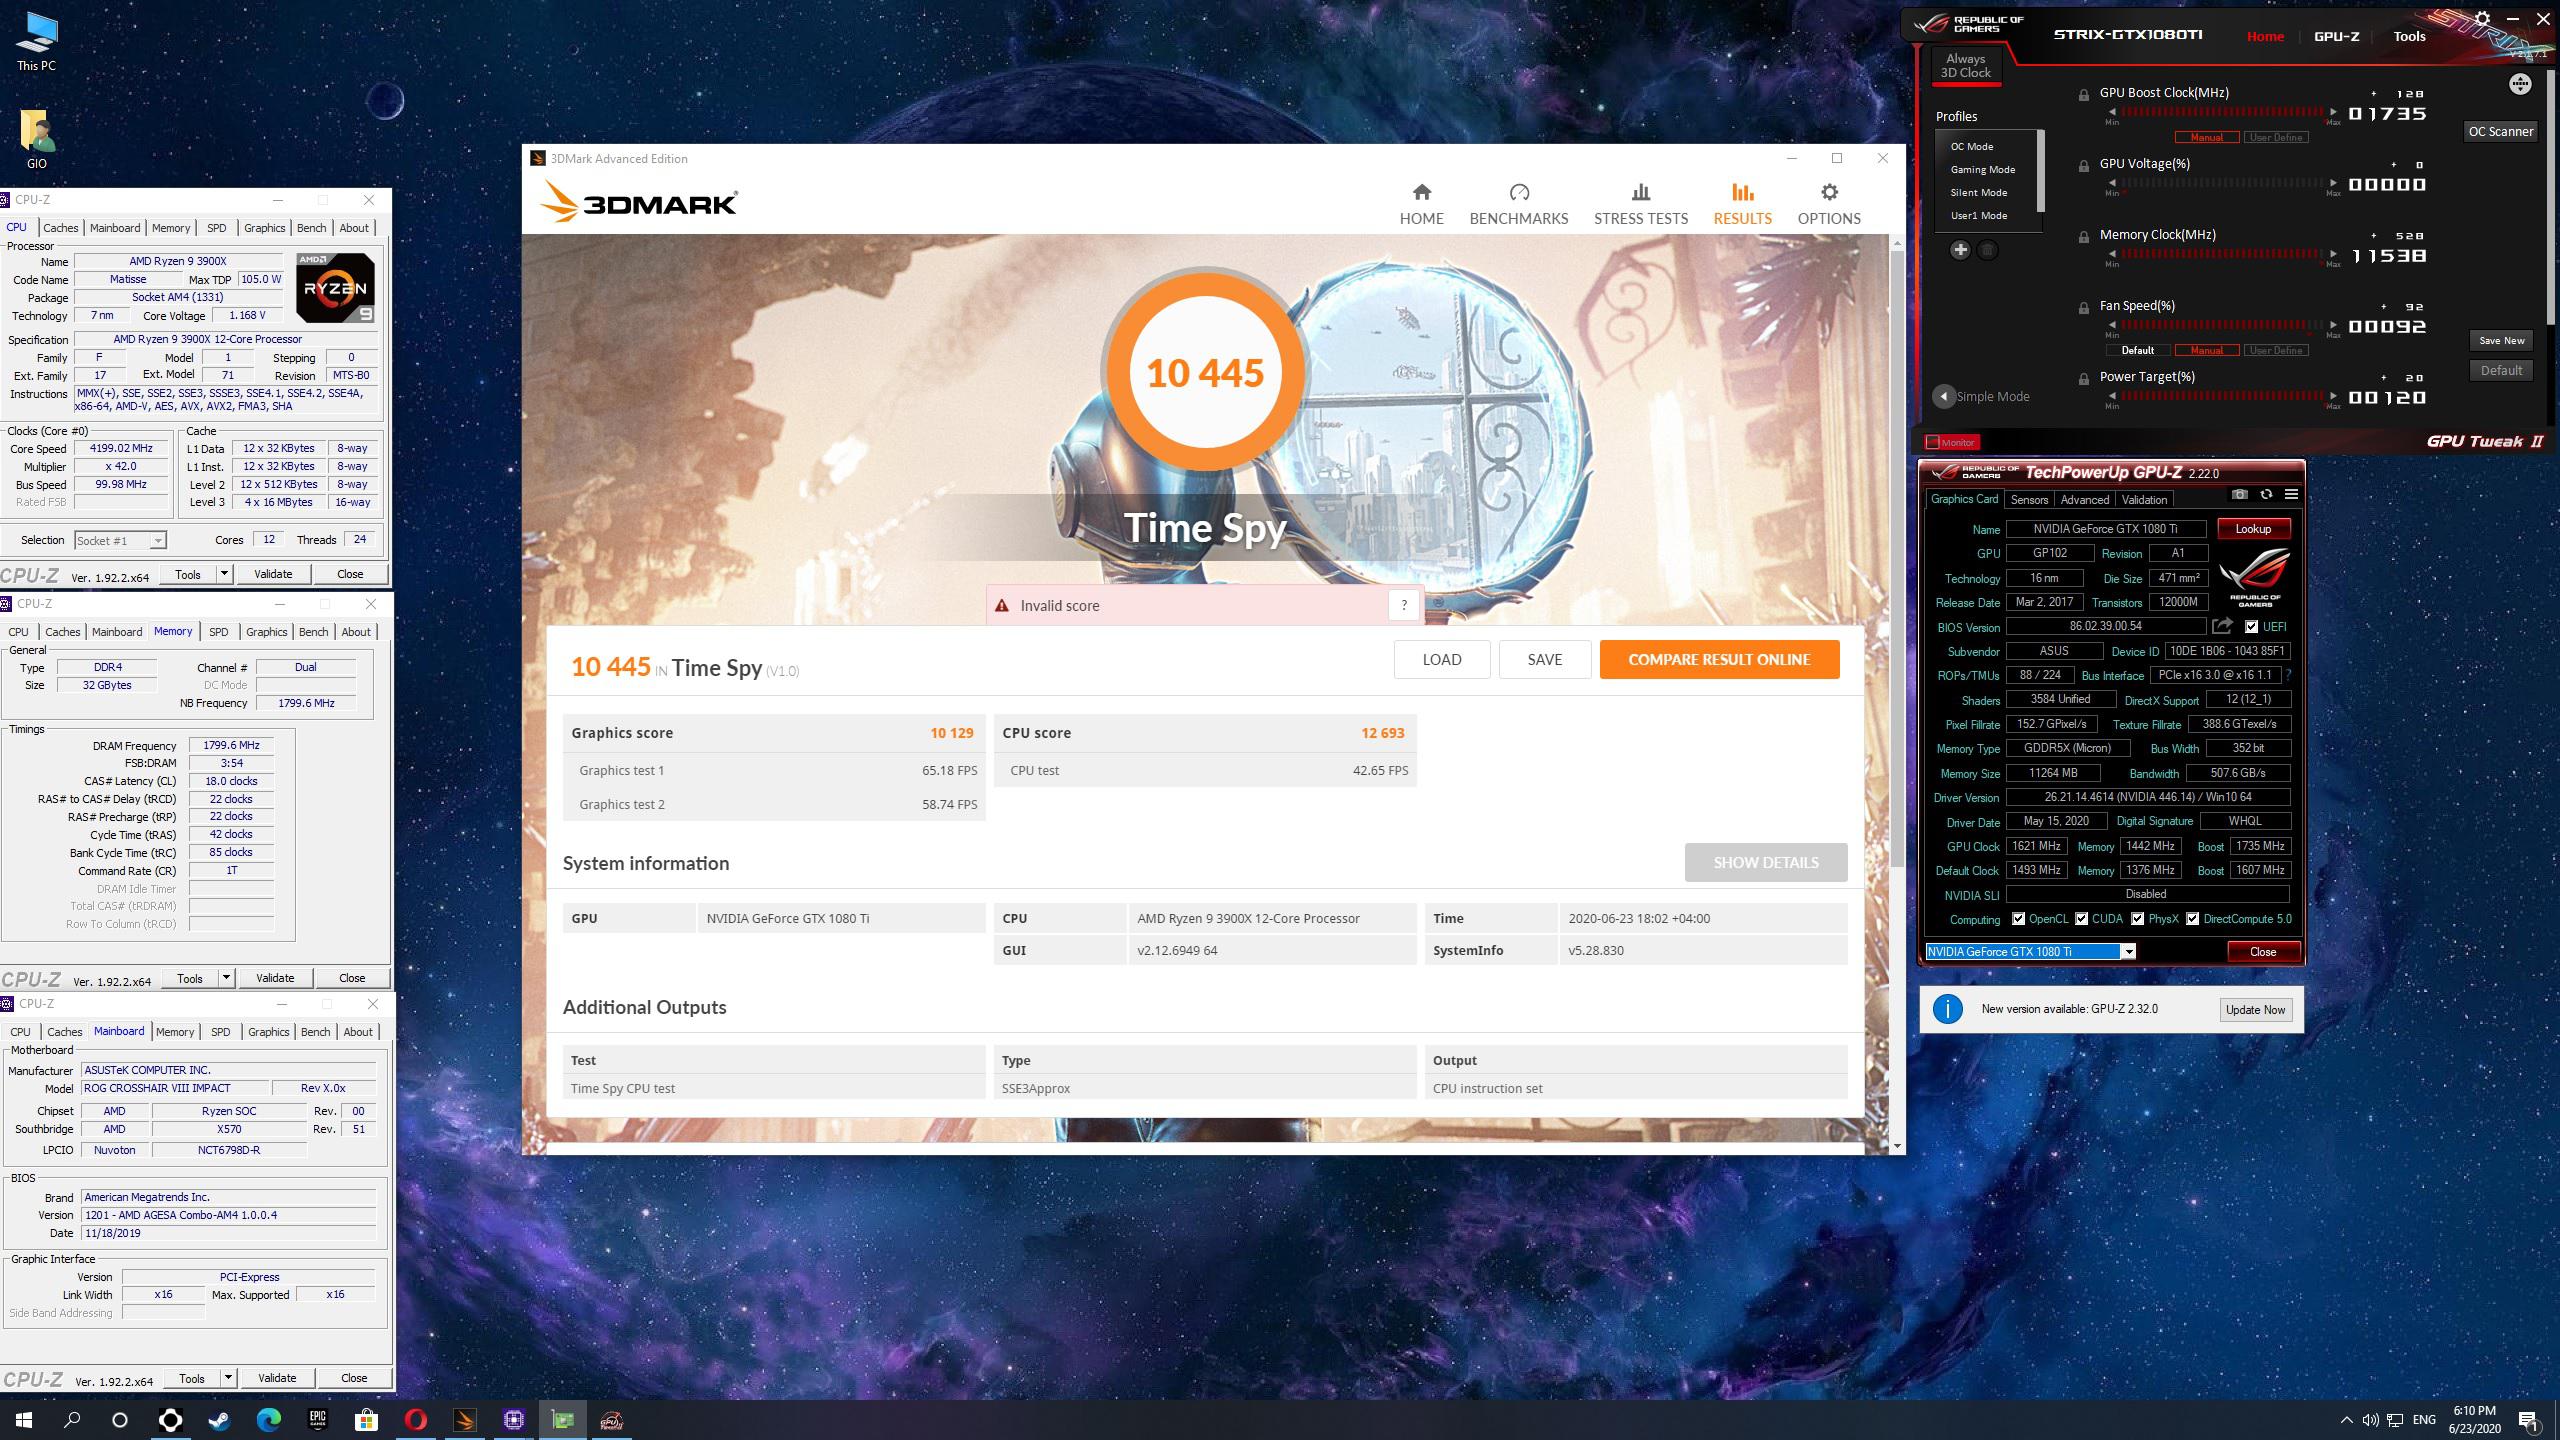The height and width of the screenshot is (1440, 2560).
Task: Click SAVE result button
Action: click(x=1544, y=659)
